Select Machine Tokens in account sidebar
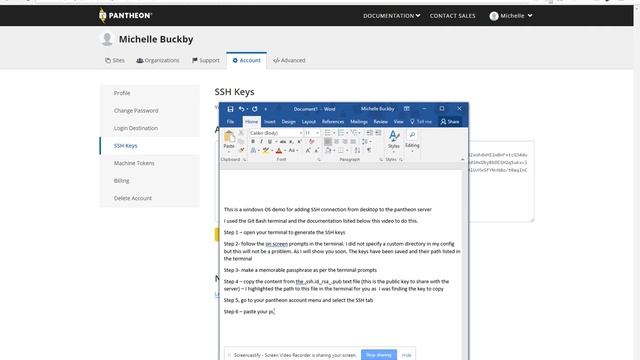 [x=149, y=163]
